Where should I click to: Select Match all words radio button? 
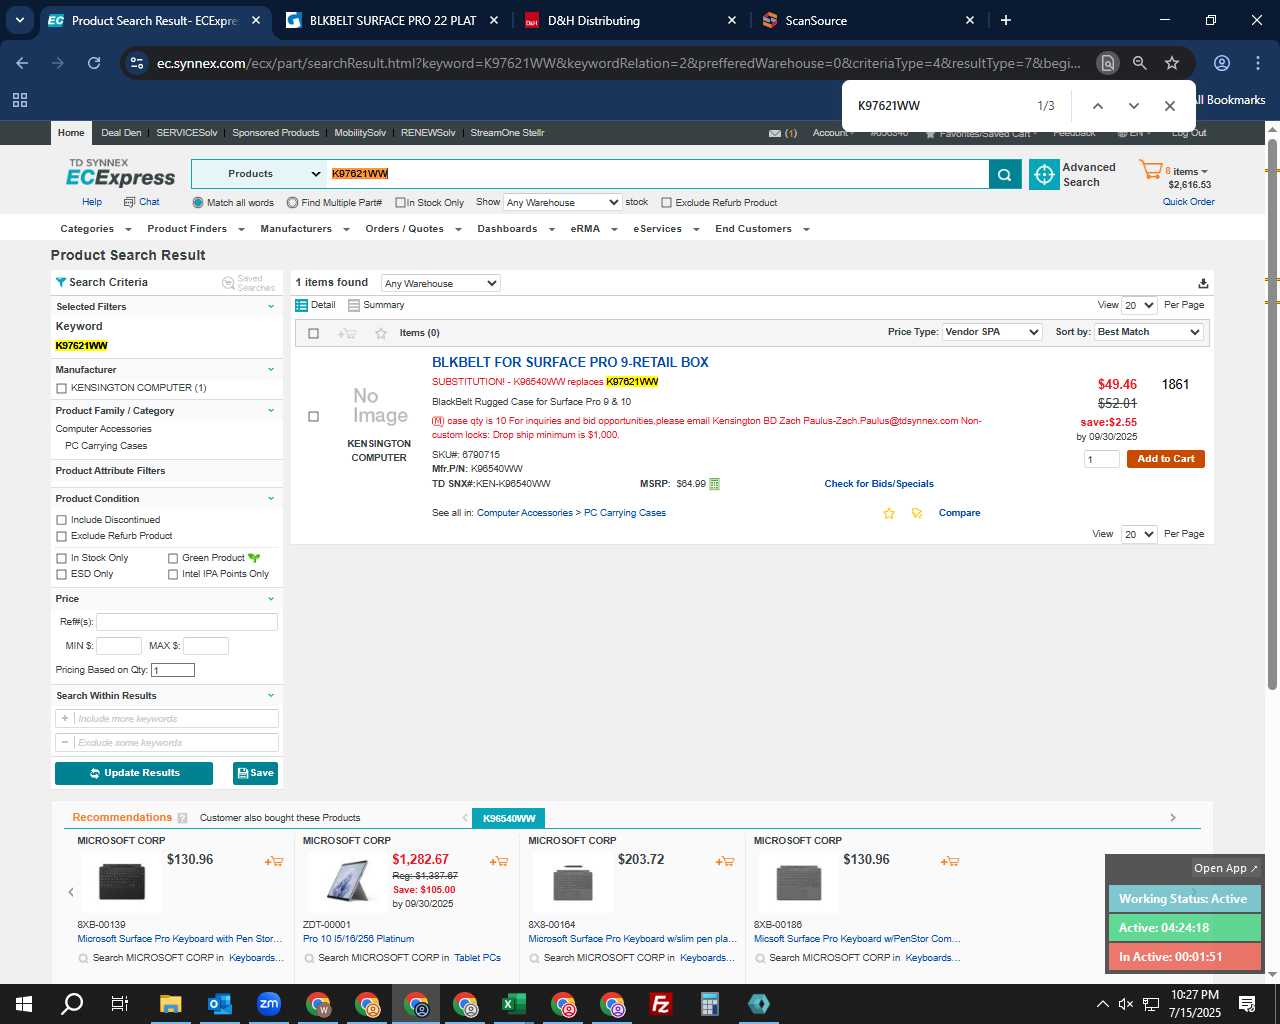pyautogui.click(x=198, y=203)
